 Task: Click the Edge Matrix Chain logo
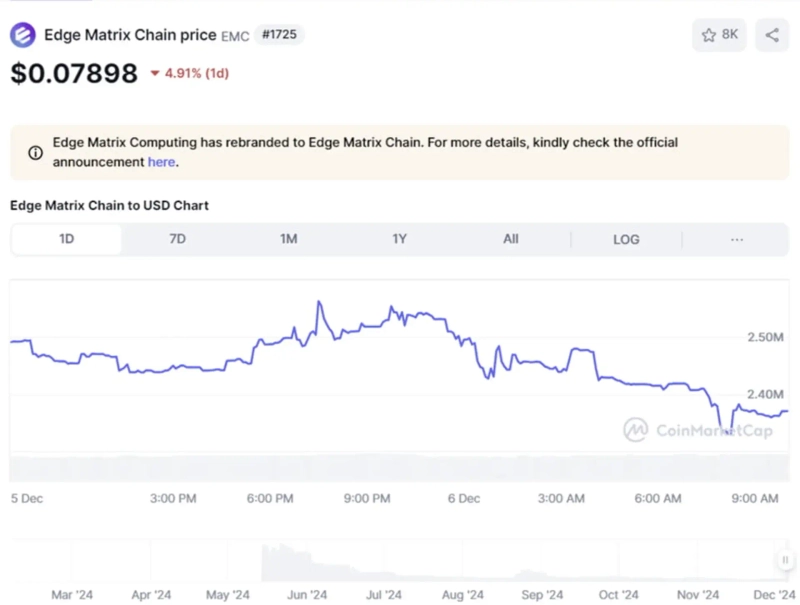[x=22, y=36]
